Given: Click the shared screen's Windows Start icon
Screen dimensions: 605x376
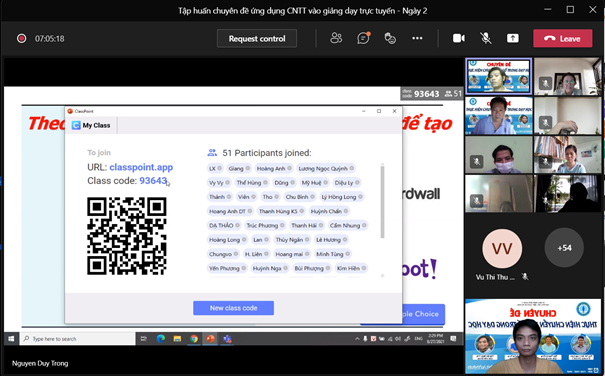Looking at the screenshot, I should (x=11, y=339).
